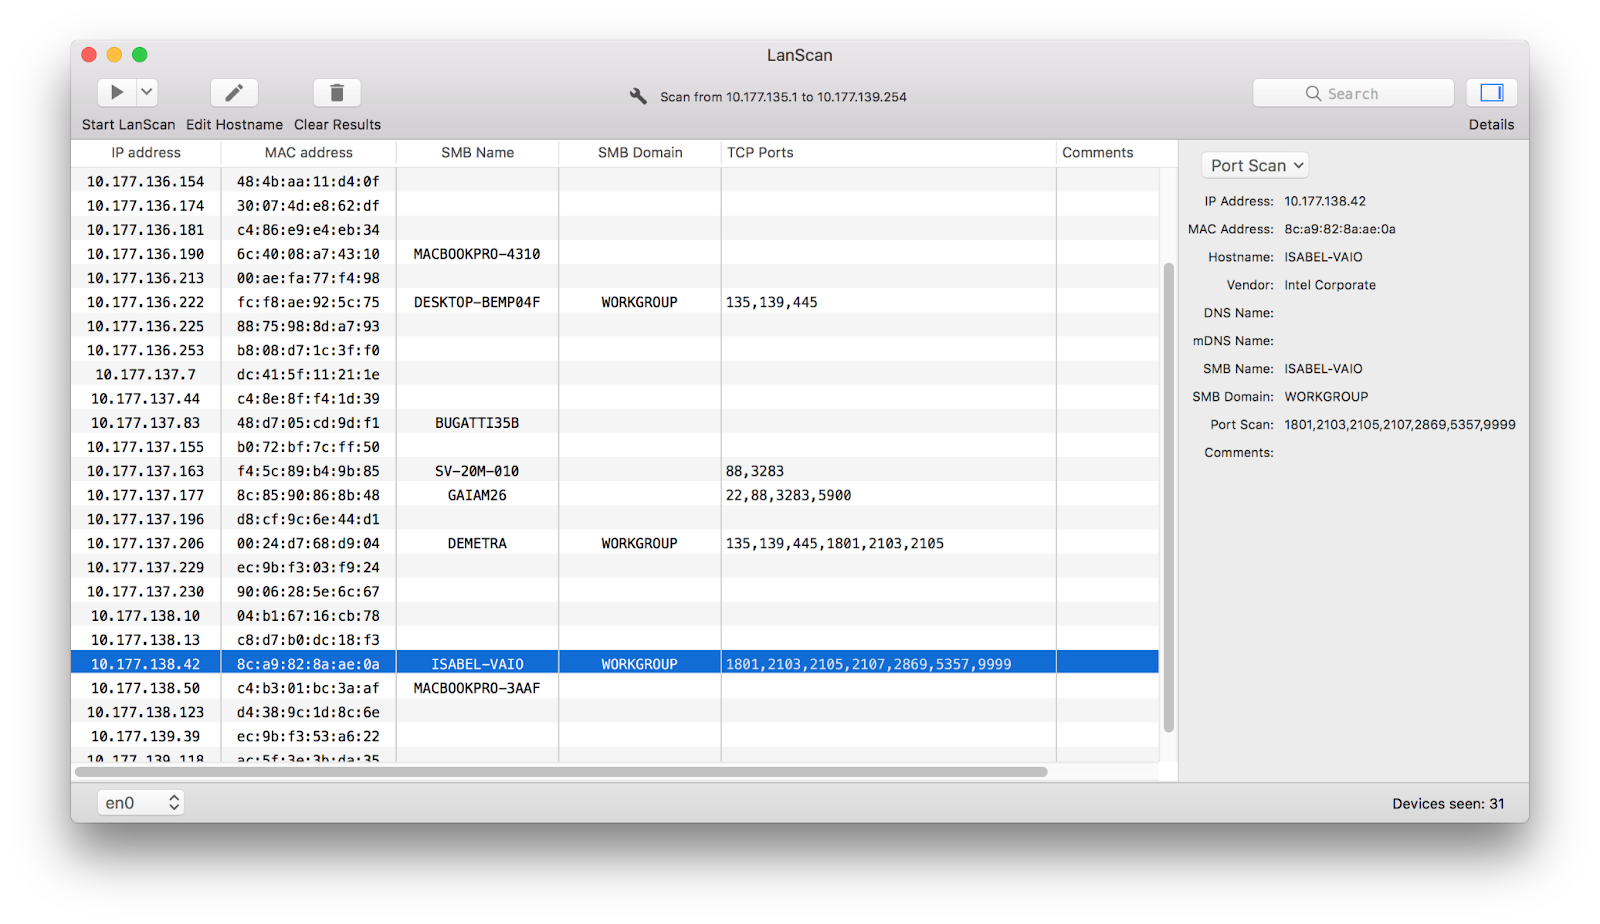
Task: Toggle the Details sidebar panel button
Action: [x=1491, y=93]
